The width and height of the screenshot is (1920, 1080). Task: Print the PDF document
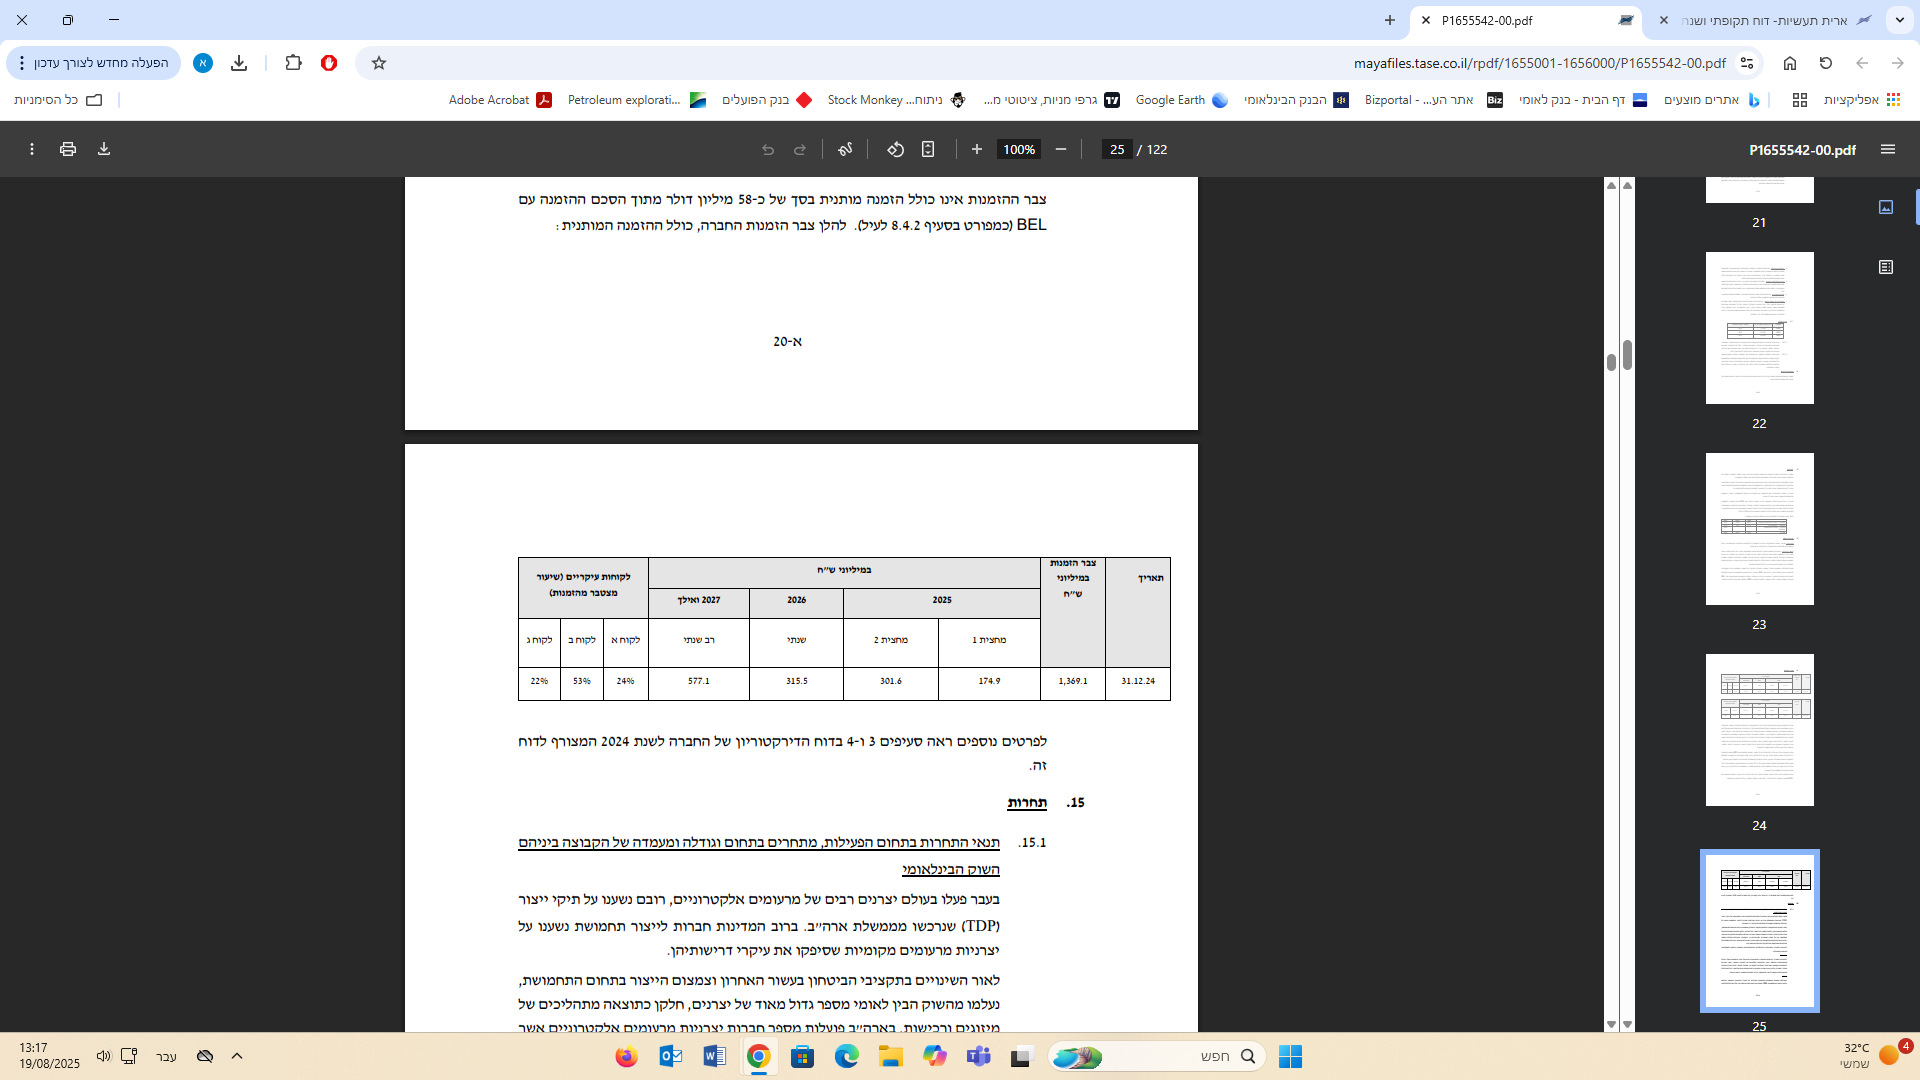[68, 149]
